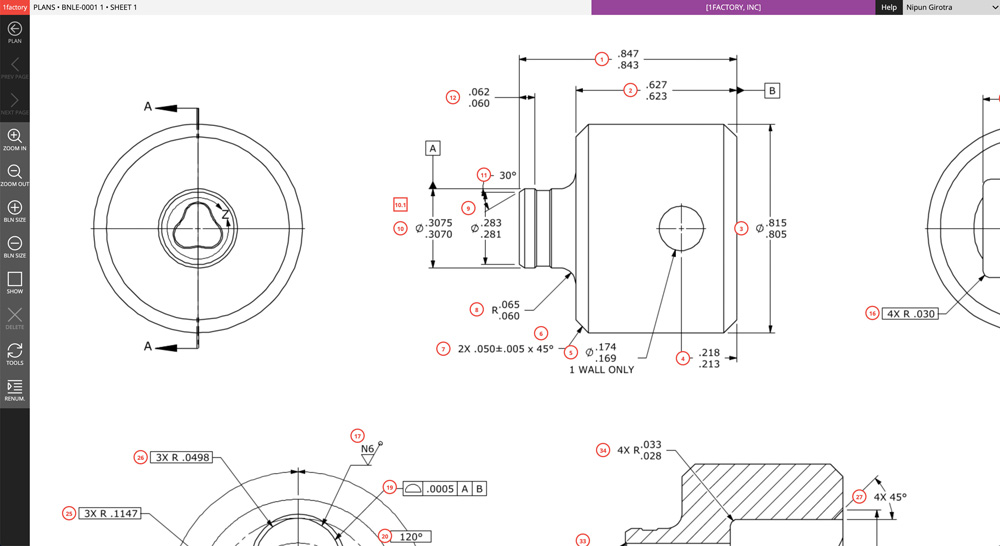Select balloon 26 on 3X R .0498
The image size is (1000, 546).
click(140, 457)
